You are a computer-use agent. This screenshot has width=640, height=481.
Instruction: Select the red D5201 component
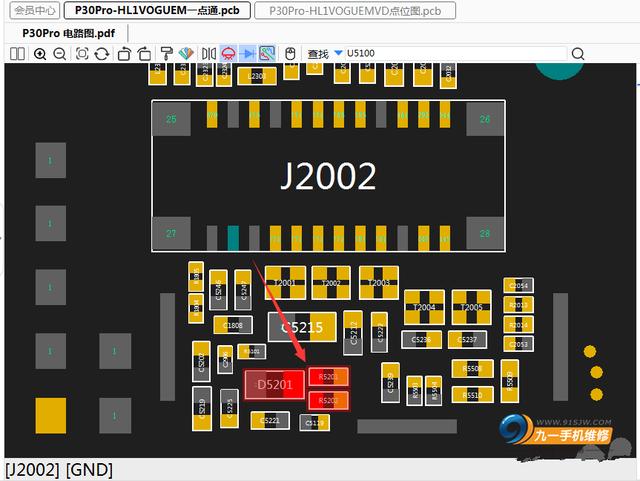(x=273, y=385)
